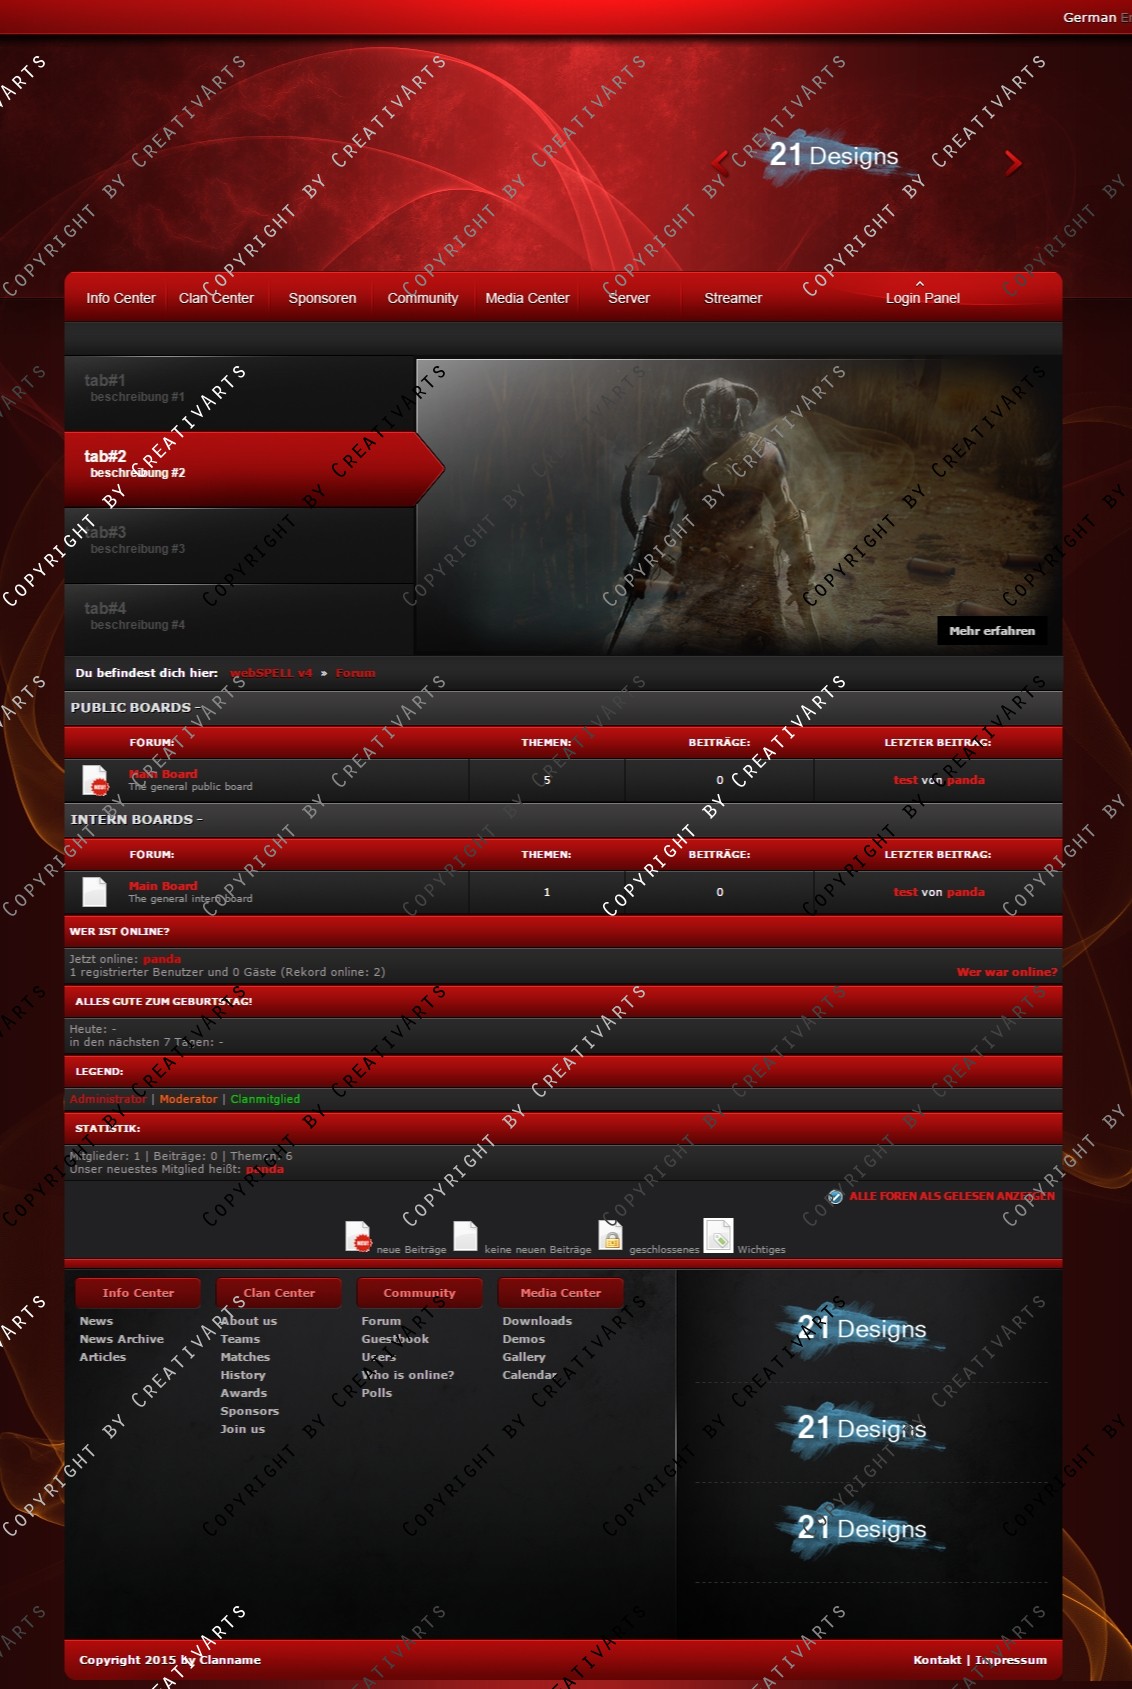This screenshot has height=1689, width=1132.
Task: Click the footer Info Center button
Action: [138, 1293]
